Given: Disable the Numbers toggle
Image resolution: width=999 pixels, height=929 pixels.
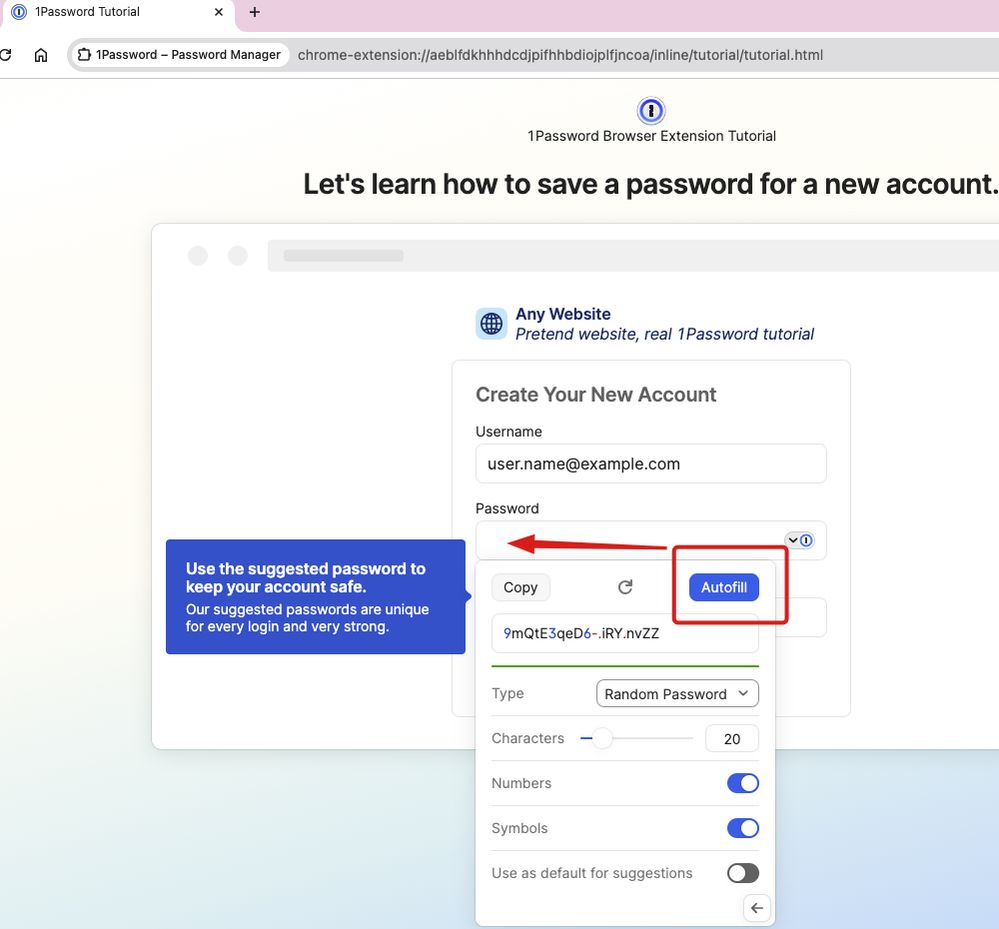Looking at the screenshot, I should [x=742, y=783].
